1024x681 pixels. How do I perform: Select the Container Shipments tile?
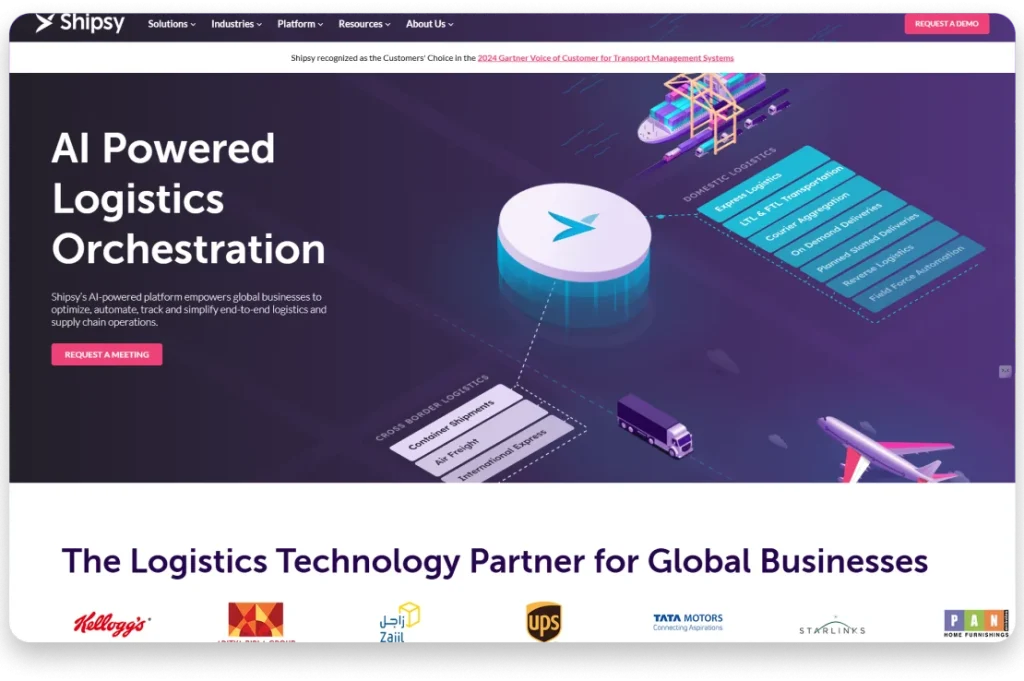[x=455, y=423]
